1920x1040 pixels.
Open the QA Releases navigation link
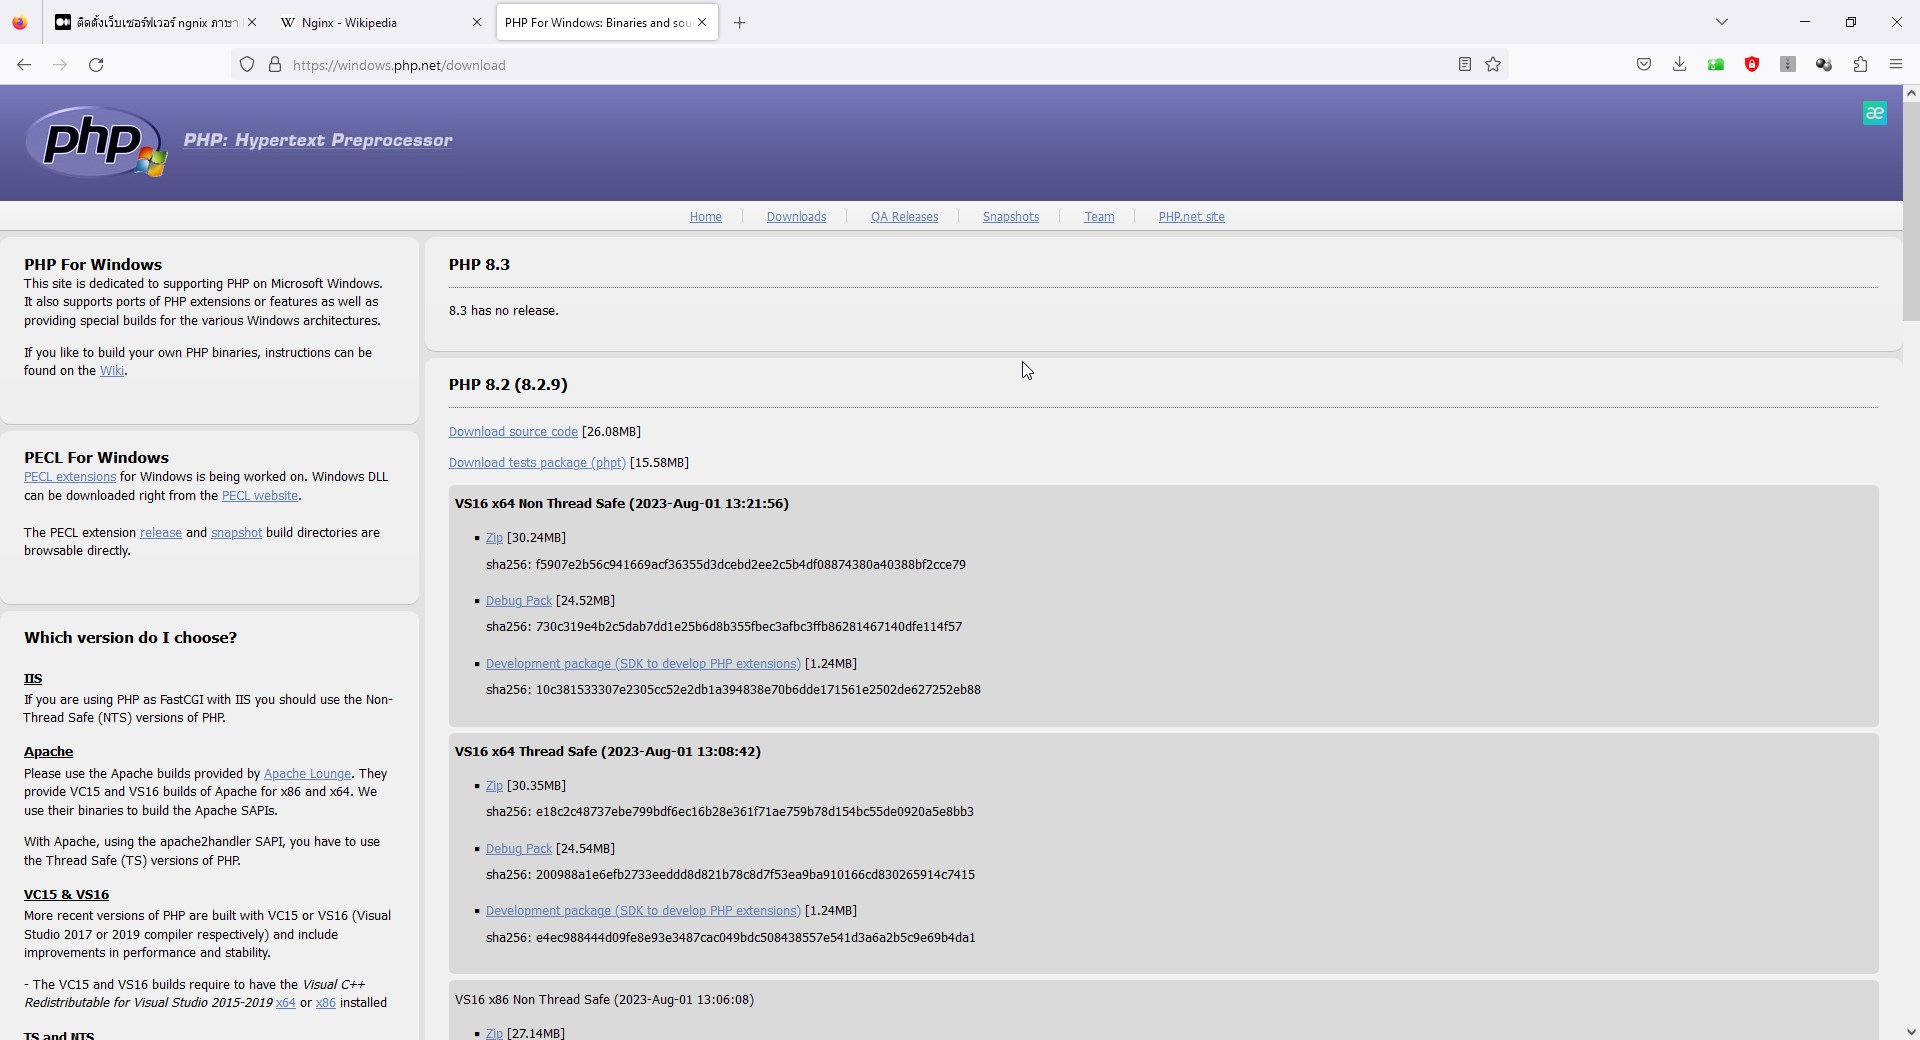(904, 217)
